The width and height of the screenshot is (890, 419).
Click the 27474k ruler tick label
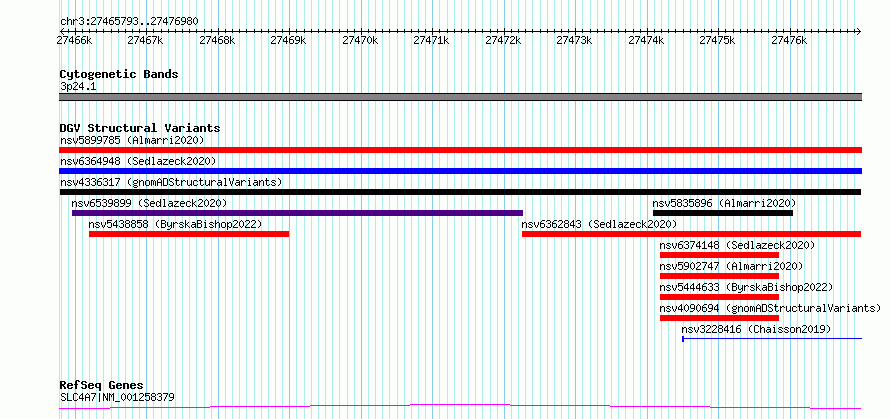(646, 40)
